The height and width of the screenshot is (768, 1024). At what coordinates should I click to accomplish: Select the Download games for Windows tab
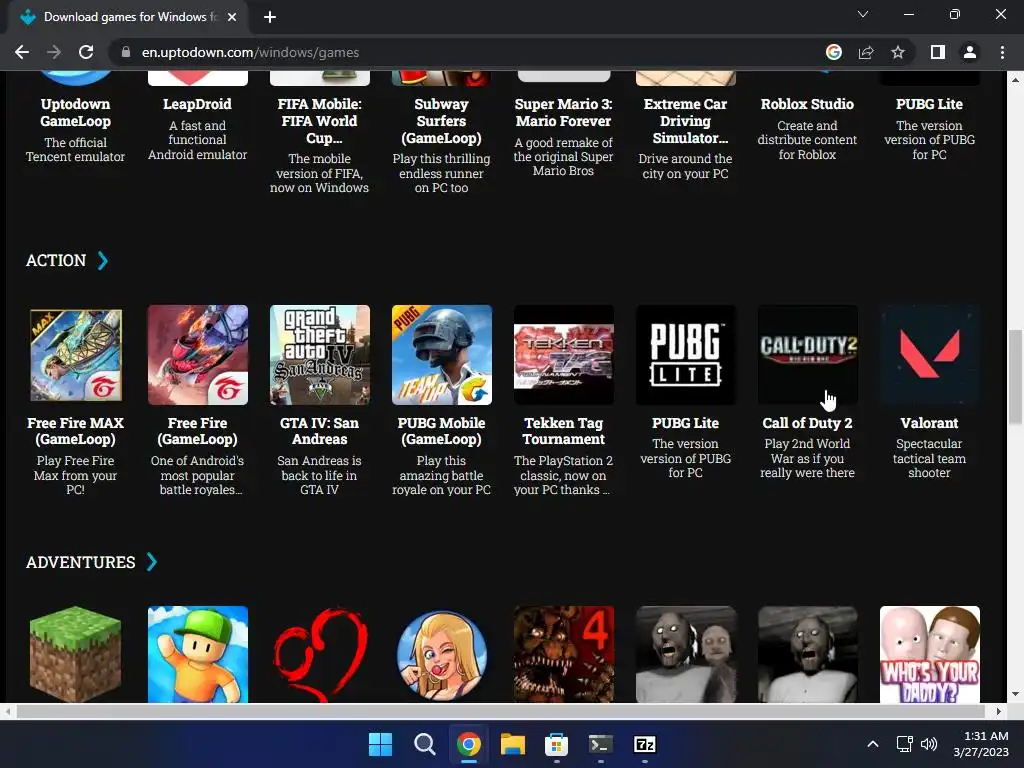tap(128, 17)
